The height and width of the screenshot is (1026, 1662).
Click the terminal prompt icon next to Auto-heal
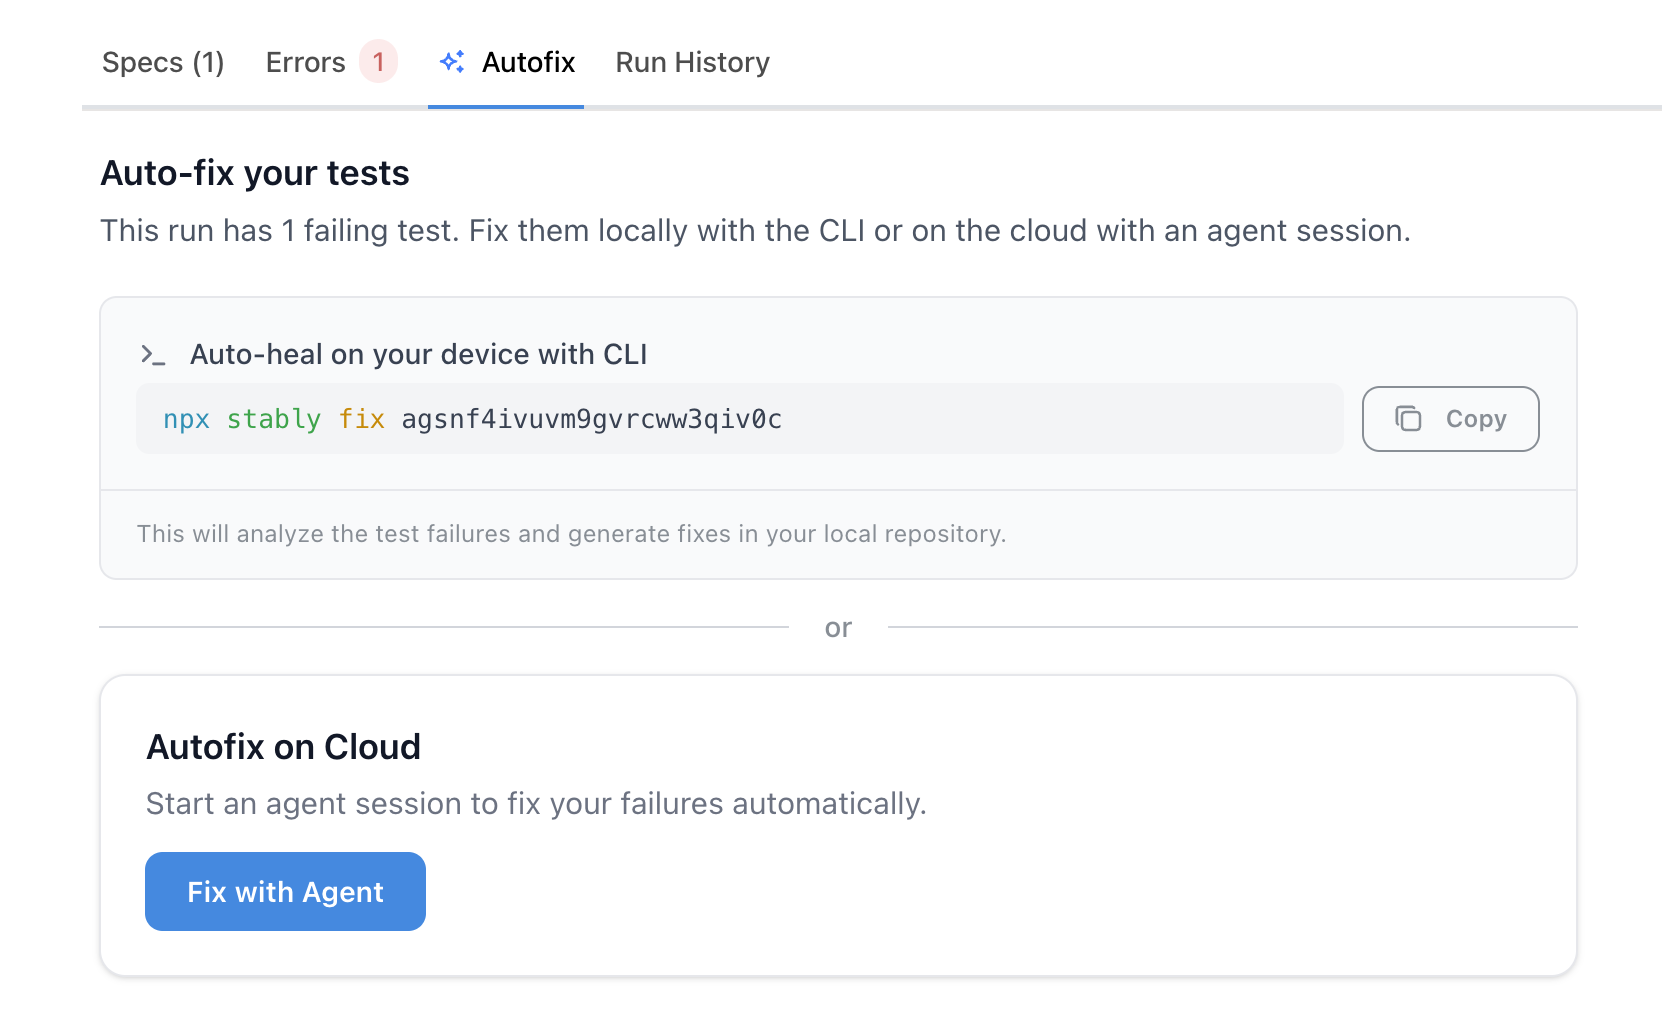point(153,354)
